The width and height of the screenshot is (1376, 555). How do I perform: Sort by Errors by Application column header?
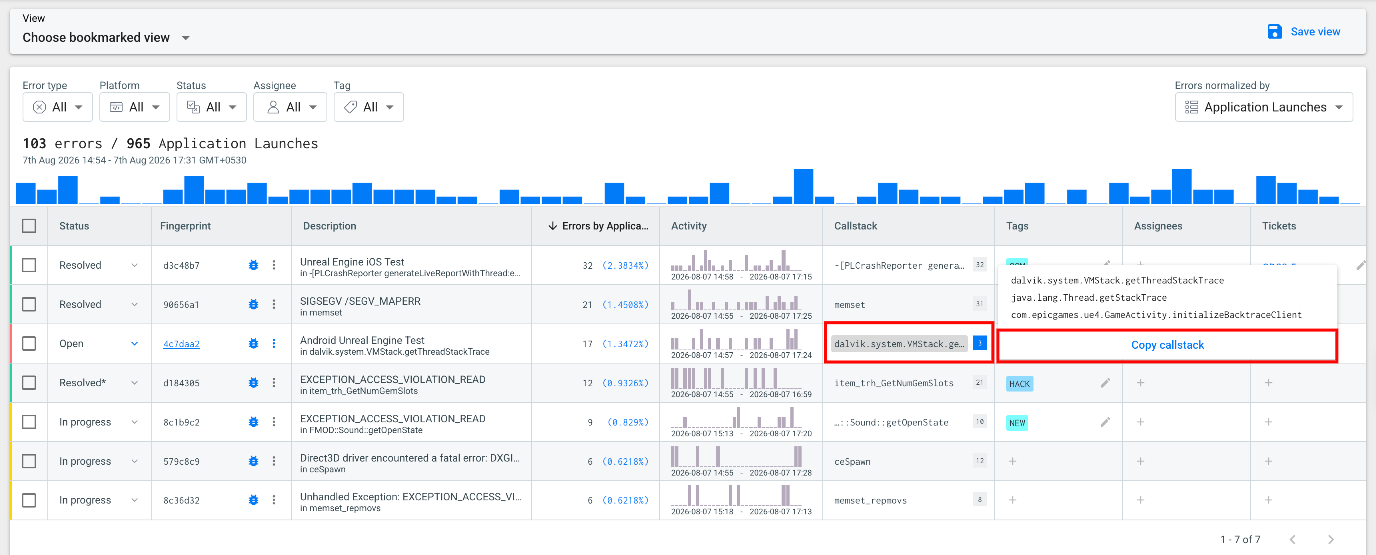(598, 226)
